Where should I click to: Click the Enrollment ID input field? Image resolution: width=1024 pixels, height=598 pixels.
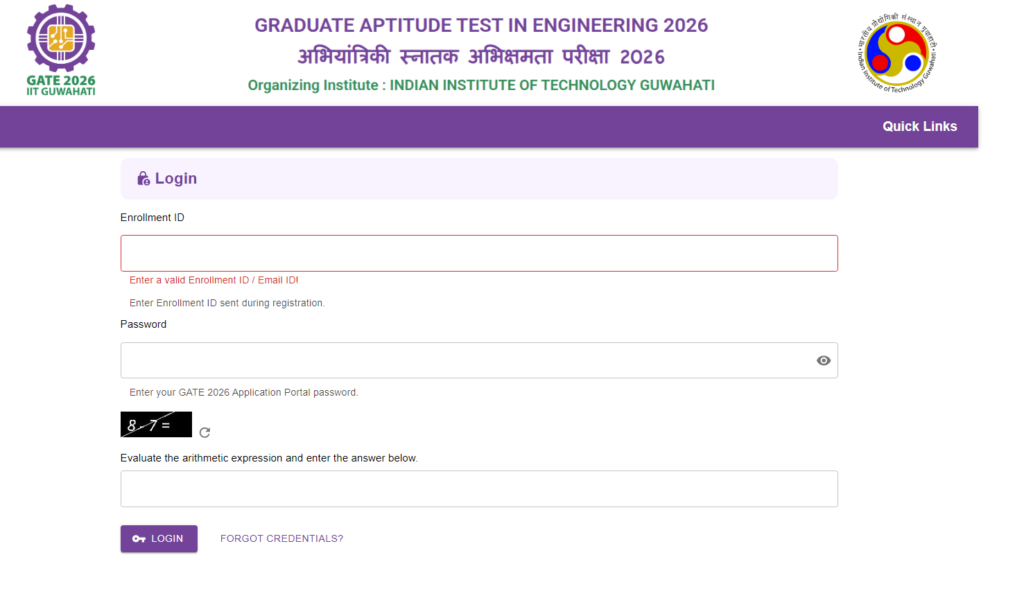point(478,253)
